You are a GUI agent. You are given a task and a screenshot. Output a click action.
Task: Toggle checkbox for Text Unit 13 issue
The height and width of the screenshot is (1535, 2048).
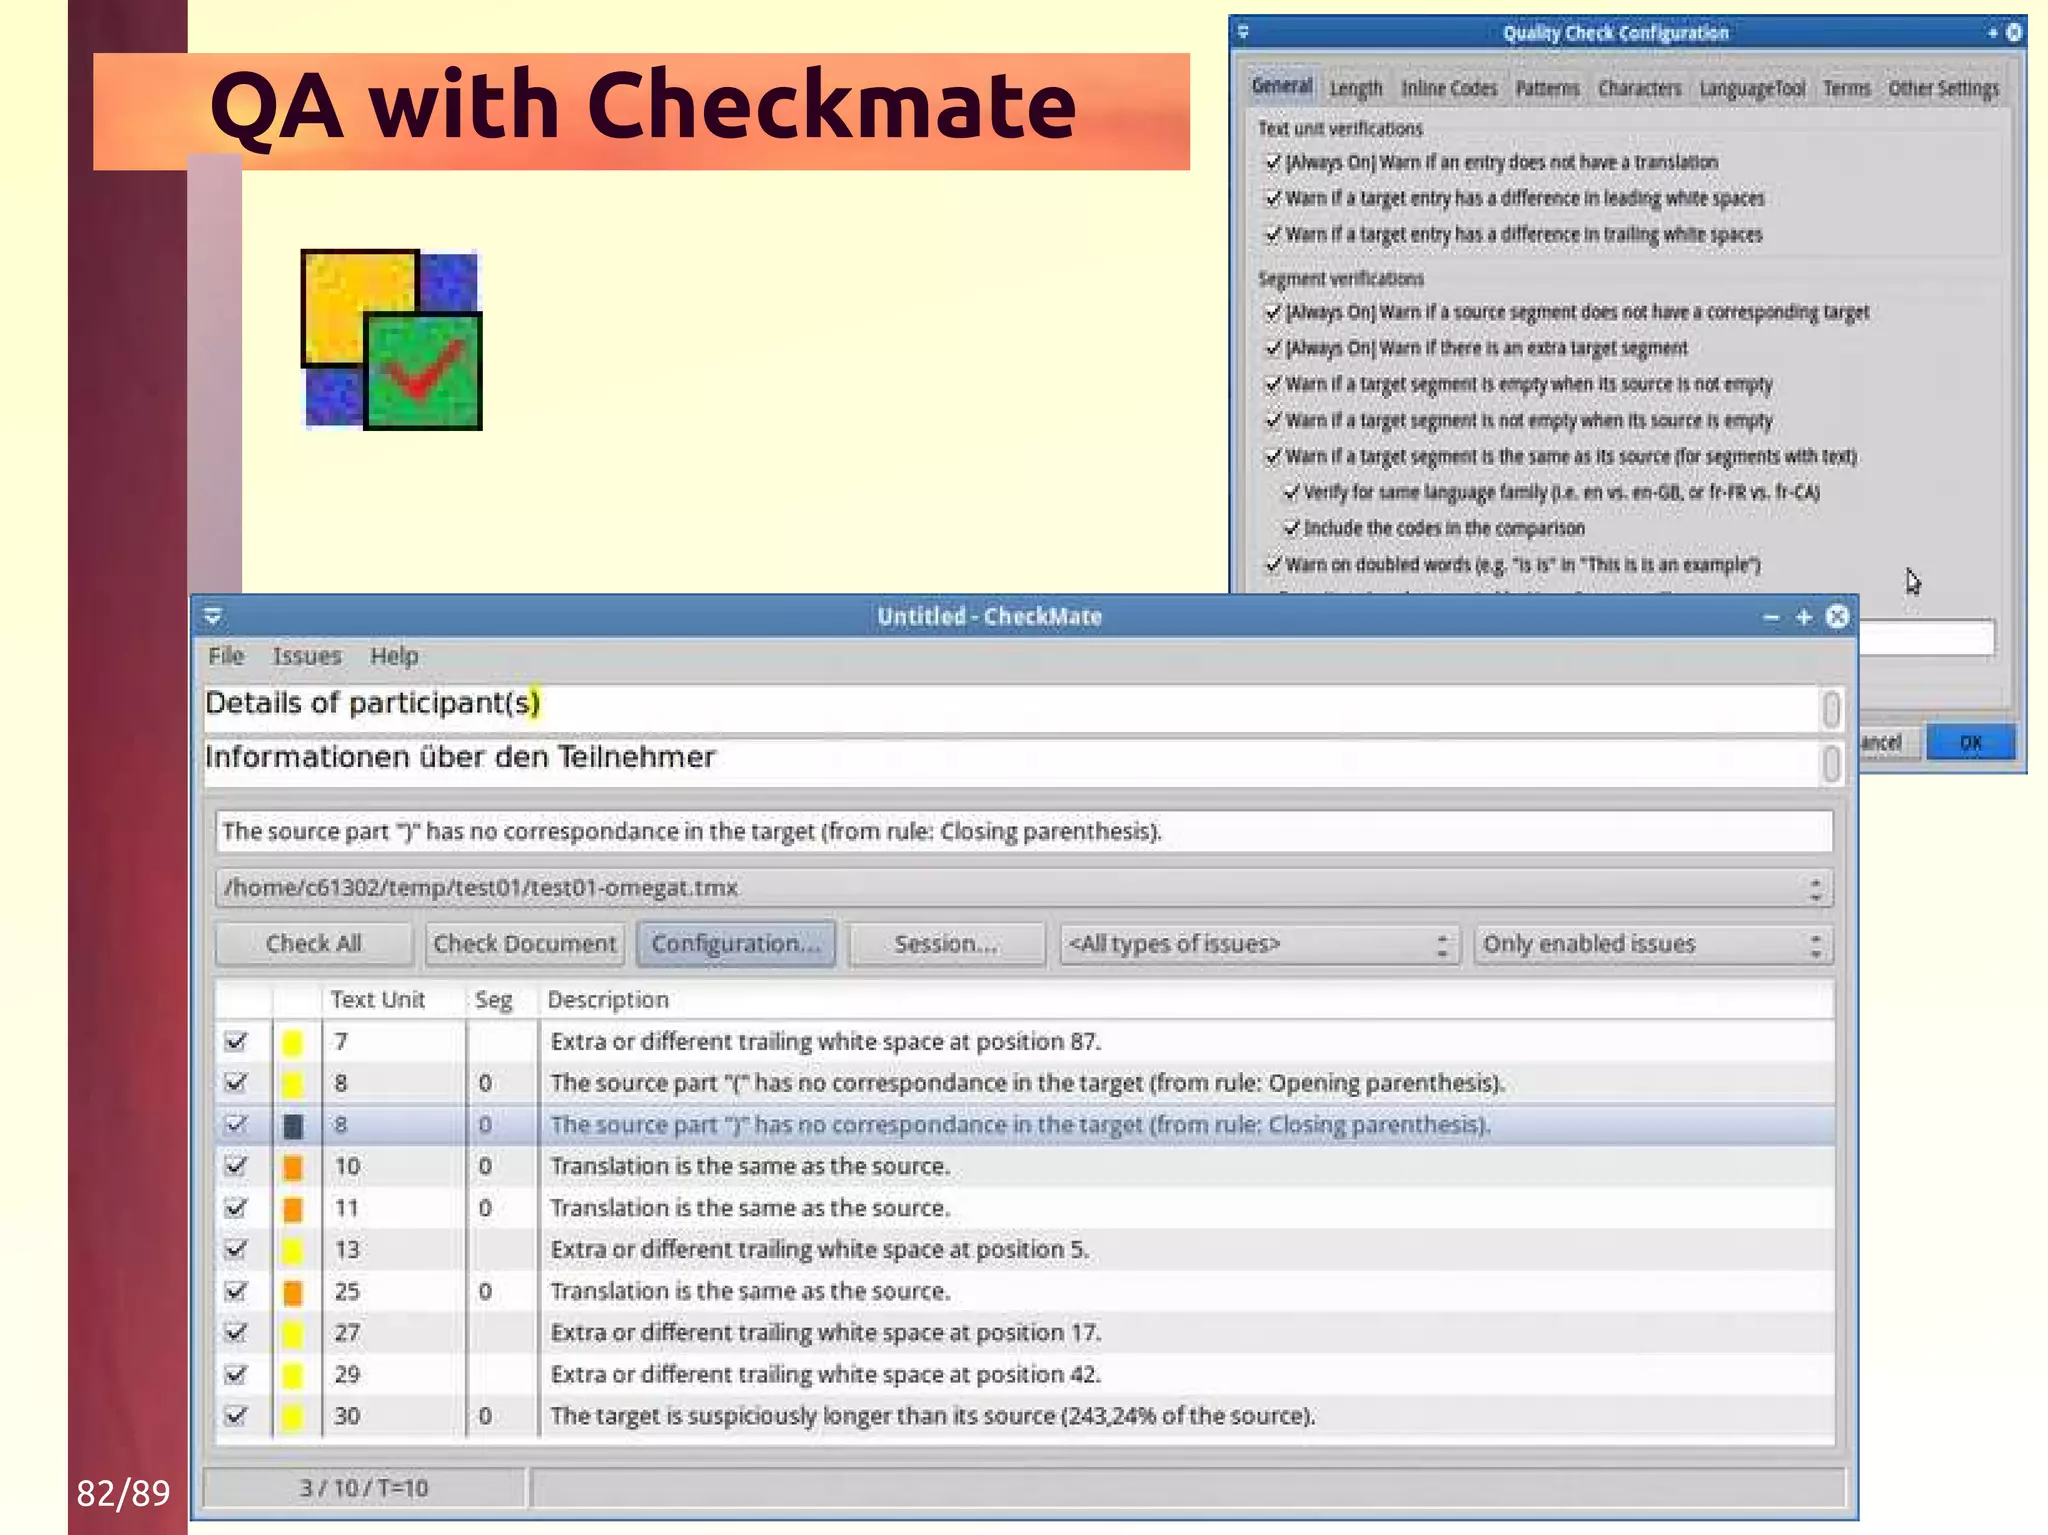pos(236,1249)
